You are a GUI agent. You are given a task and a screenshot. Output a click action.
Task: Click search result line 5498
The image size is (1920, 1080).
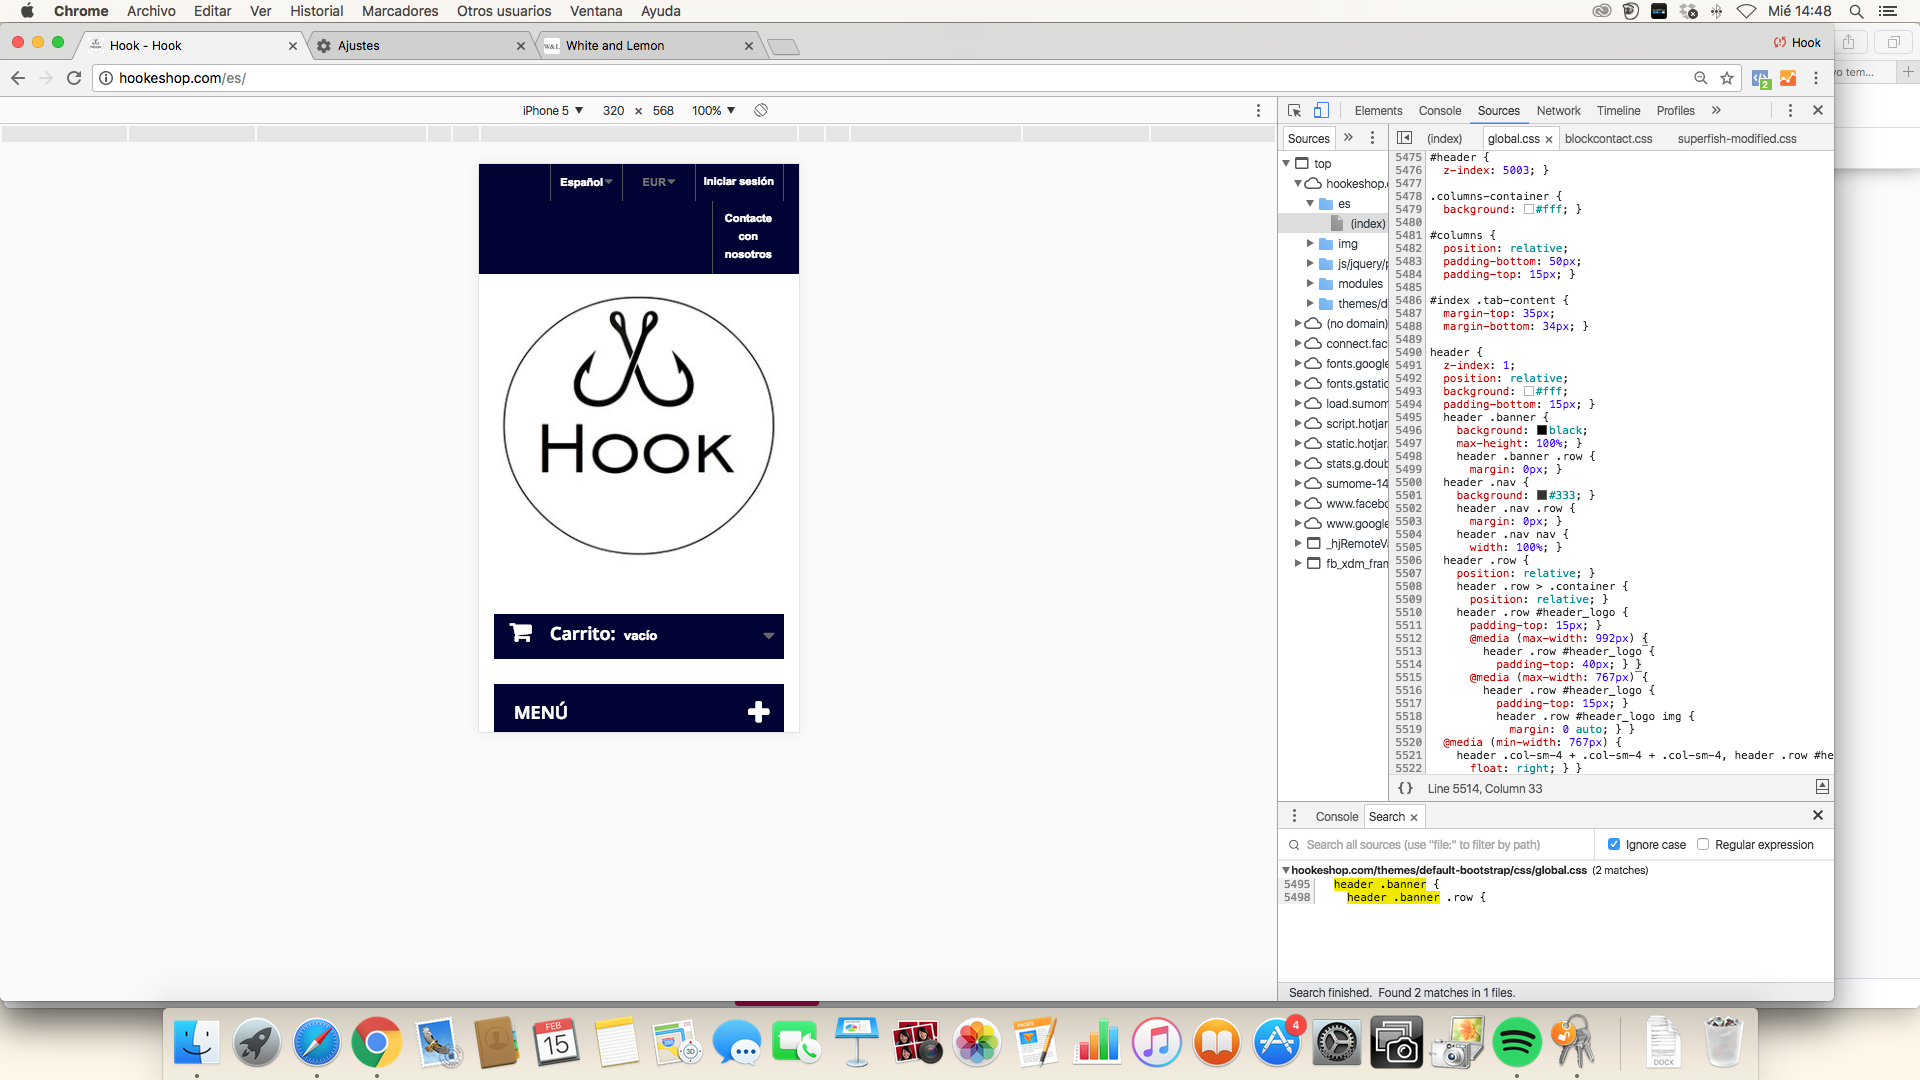pos(1415,897)
